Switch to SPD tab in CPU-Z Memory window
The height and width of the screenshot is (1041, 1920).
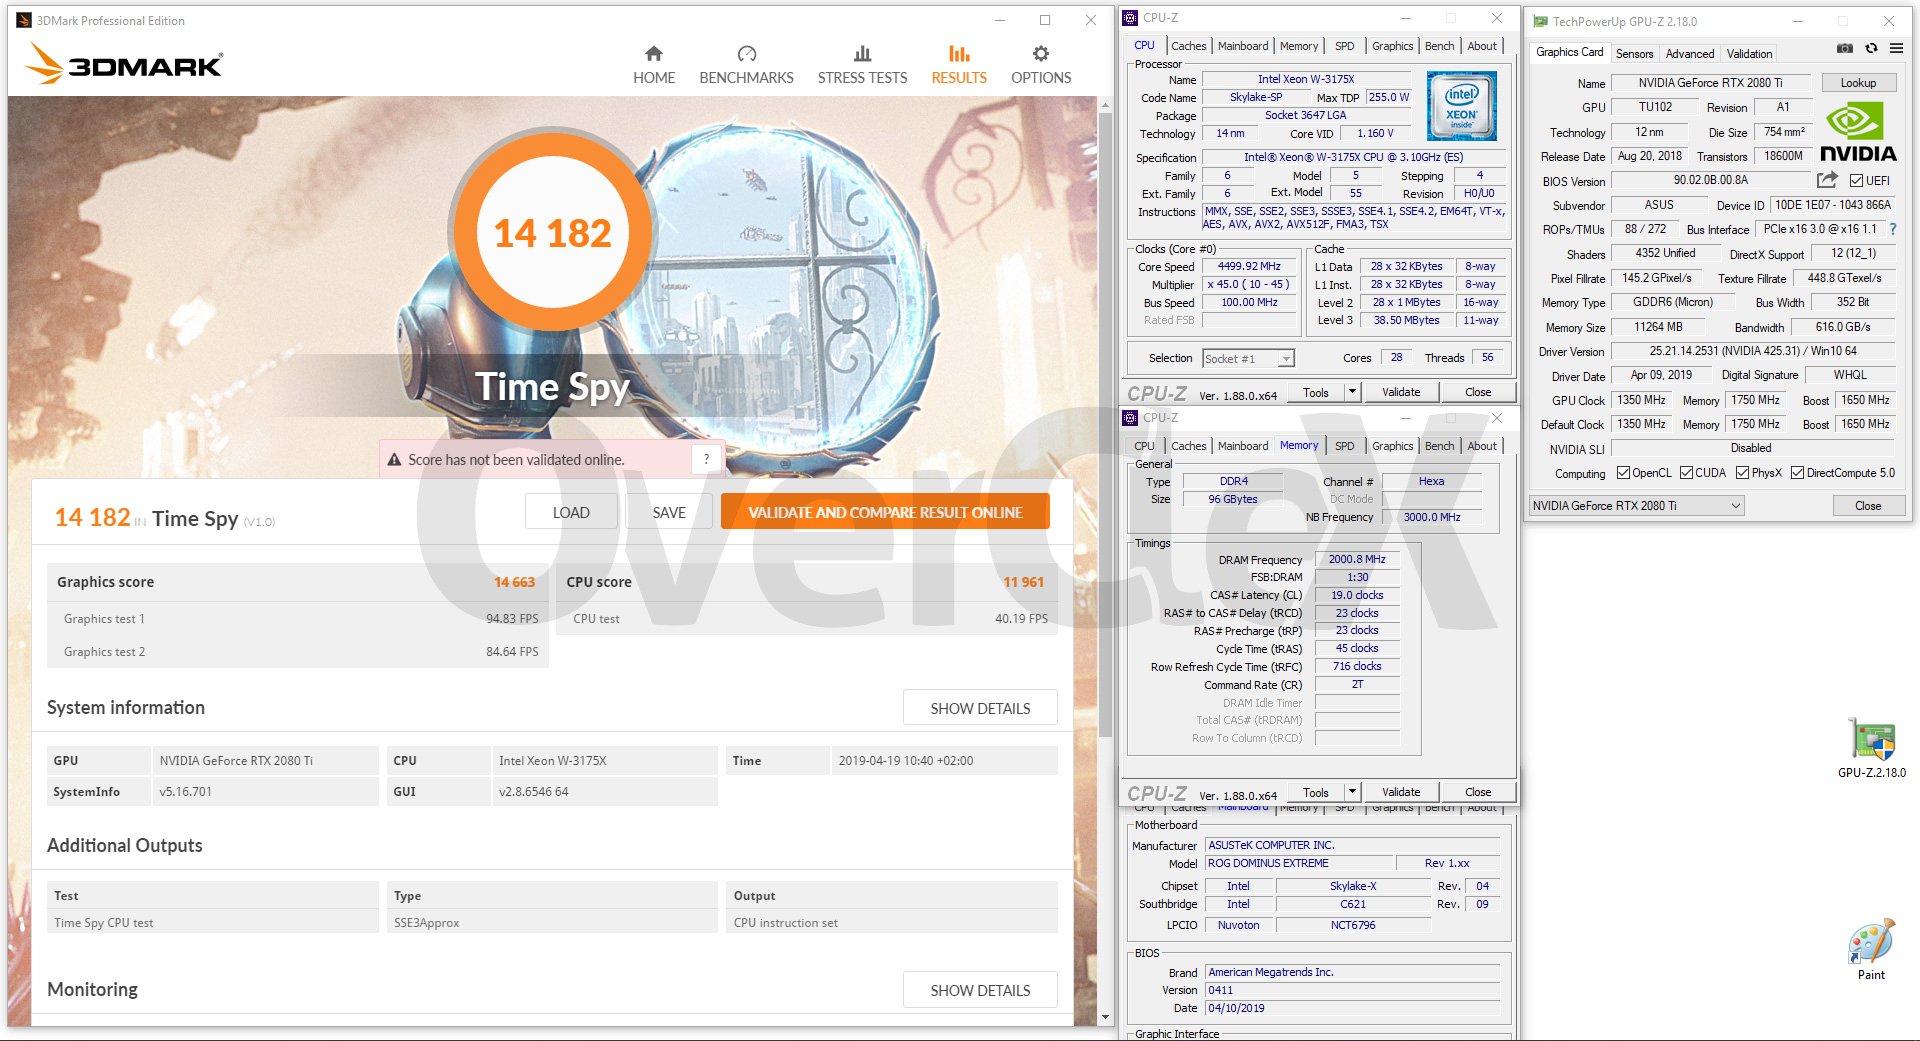1344,446
